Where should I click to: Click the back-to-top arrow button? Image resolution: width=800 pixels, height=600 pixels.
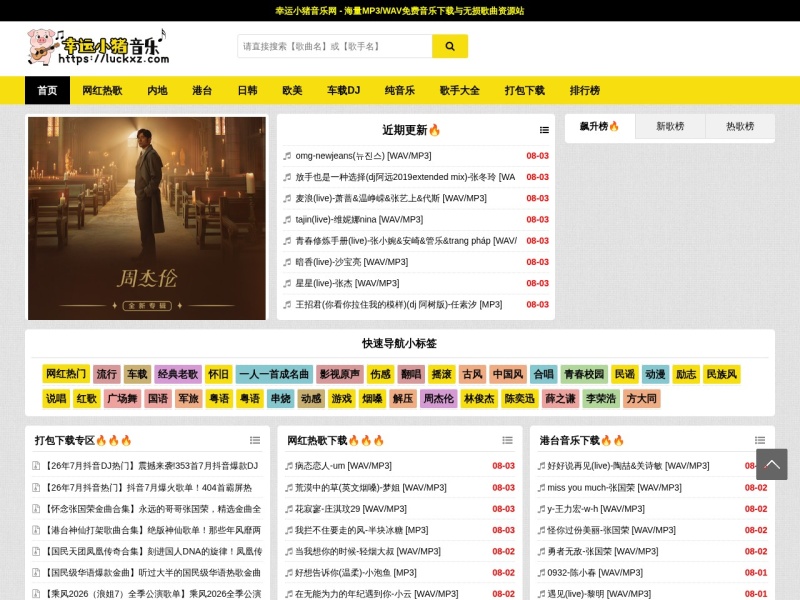pos(771,464)
